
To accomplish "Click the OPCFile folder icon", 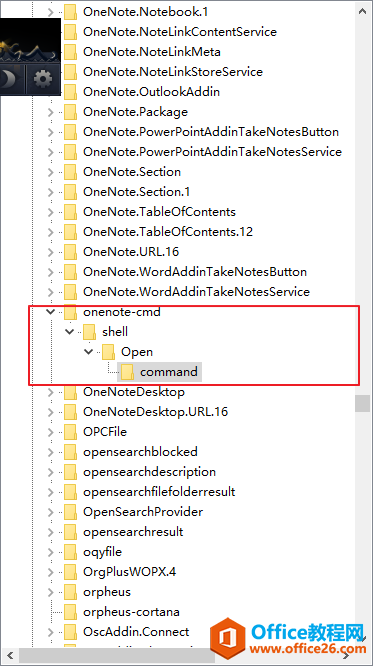I will click(70, 432).
